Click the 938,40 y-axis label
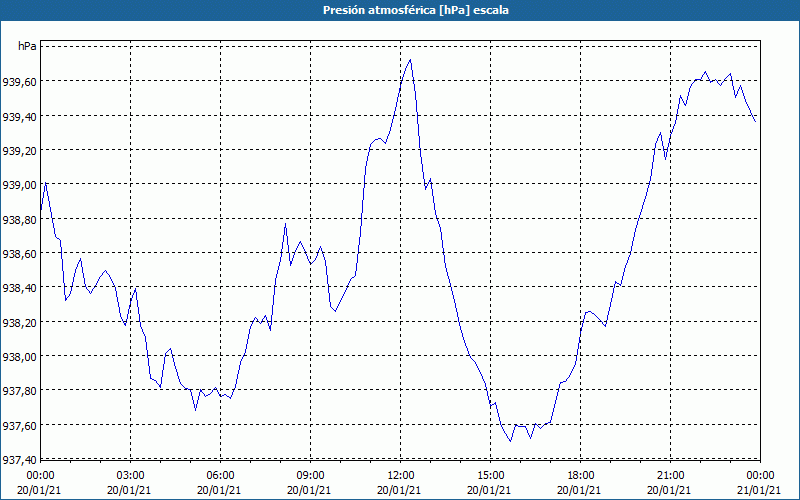The width and height of the screenshot is (800, 500). click(x=19, y=288)
